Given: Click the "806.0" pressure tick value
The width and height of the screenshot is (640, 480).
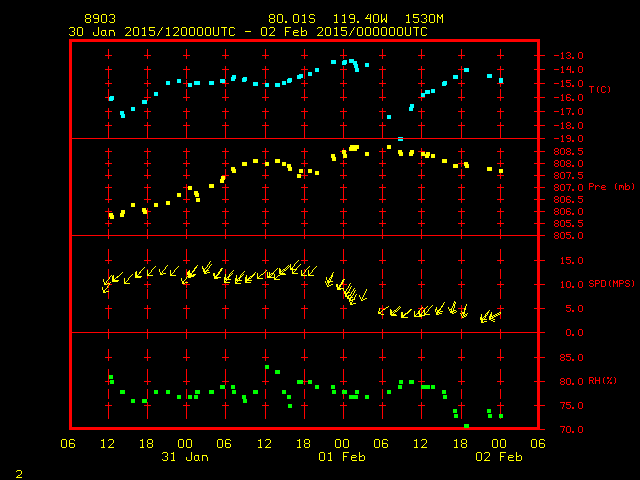Looking at the screenshot, I should pyautogui.click(x=569, y=211).
